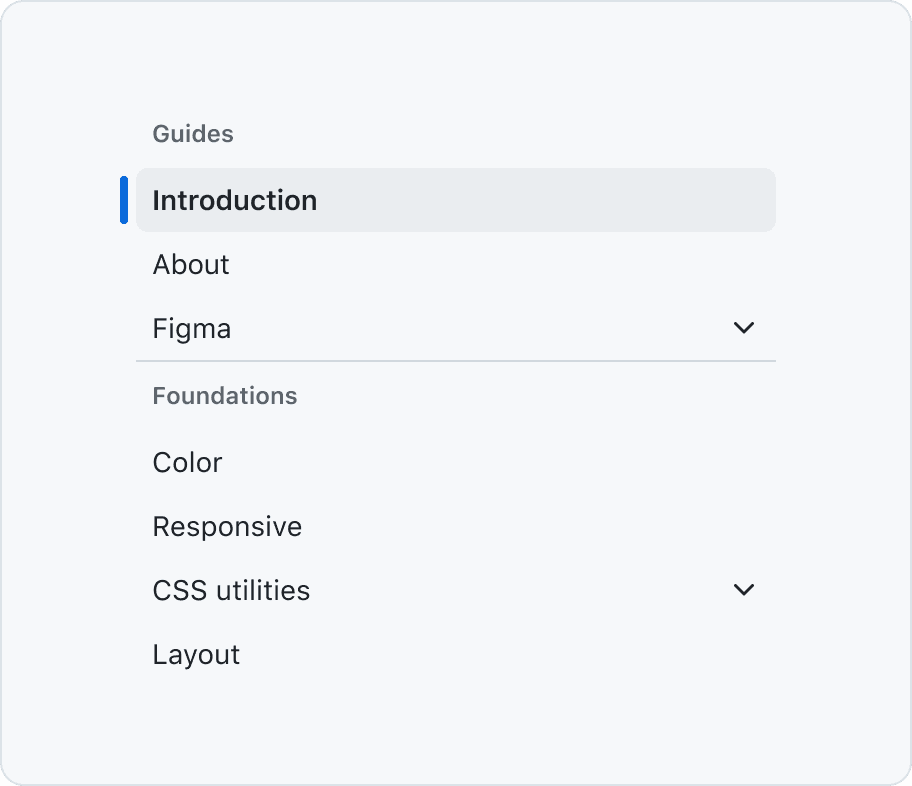The width and height of the screenshot is (912, 786).
Task: Select the CSS utilities item label
Action: 231,591
